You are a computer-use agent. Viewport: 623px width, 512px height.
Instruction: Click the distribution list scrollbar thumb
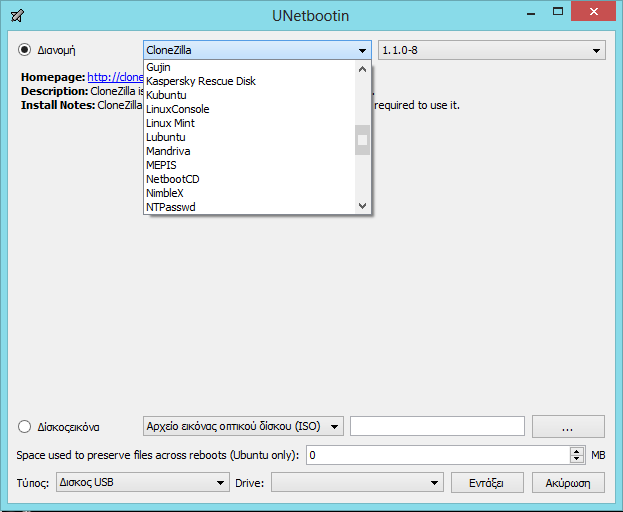[362, 140]
